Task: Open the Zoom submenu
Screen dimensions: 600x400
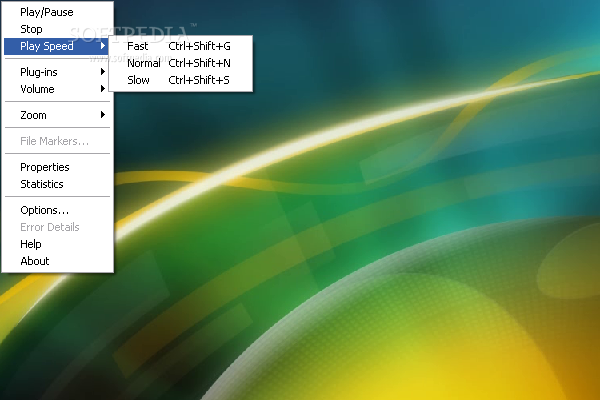Action: (57, 115)
